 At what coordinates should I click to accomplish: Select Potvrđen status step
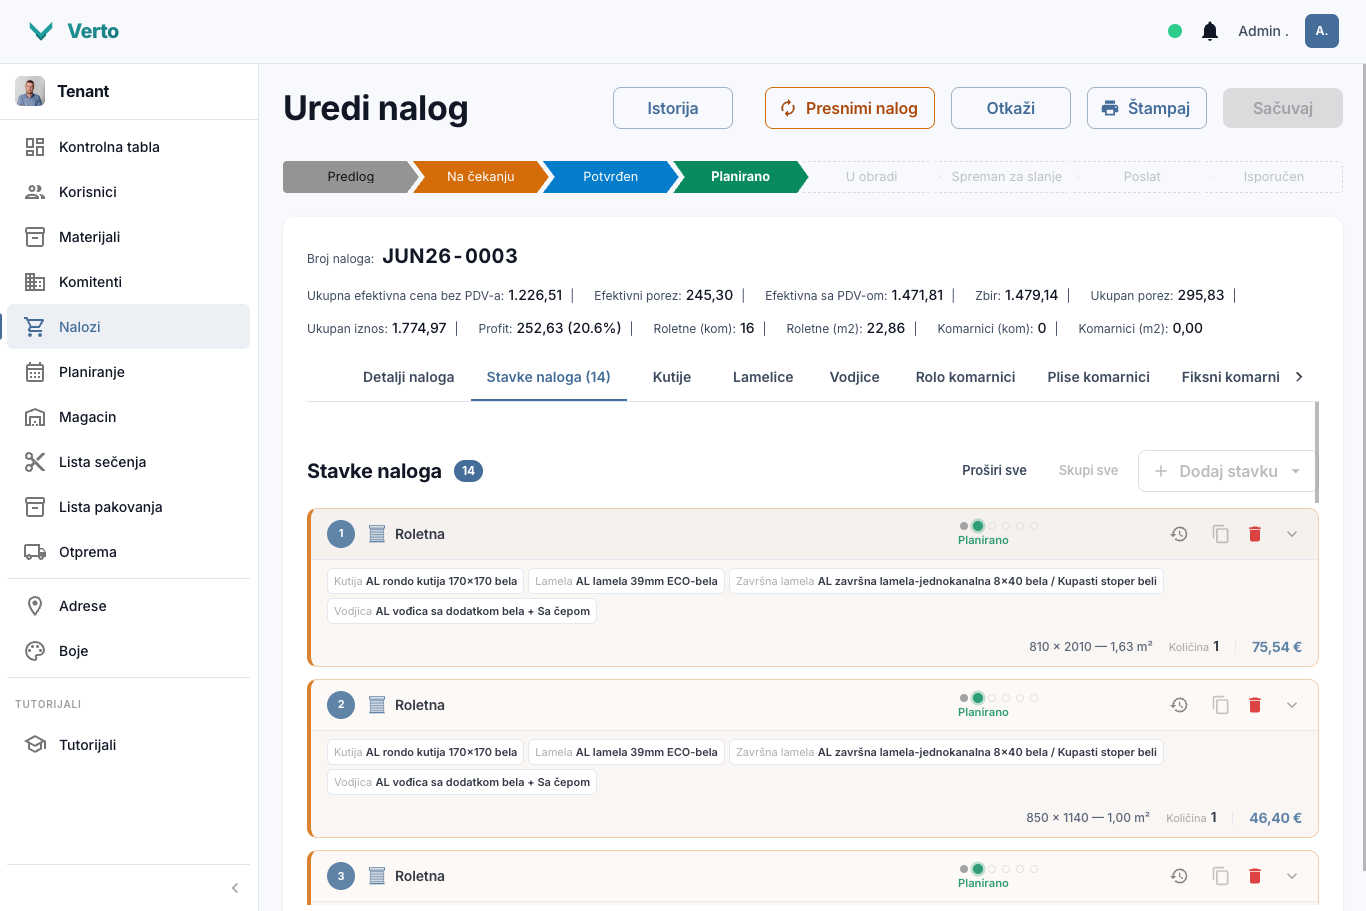click(611, 177)
